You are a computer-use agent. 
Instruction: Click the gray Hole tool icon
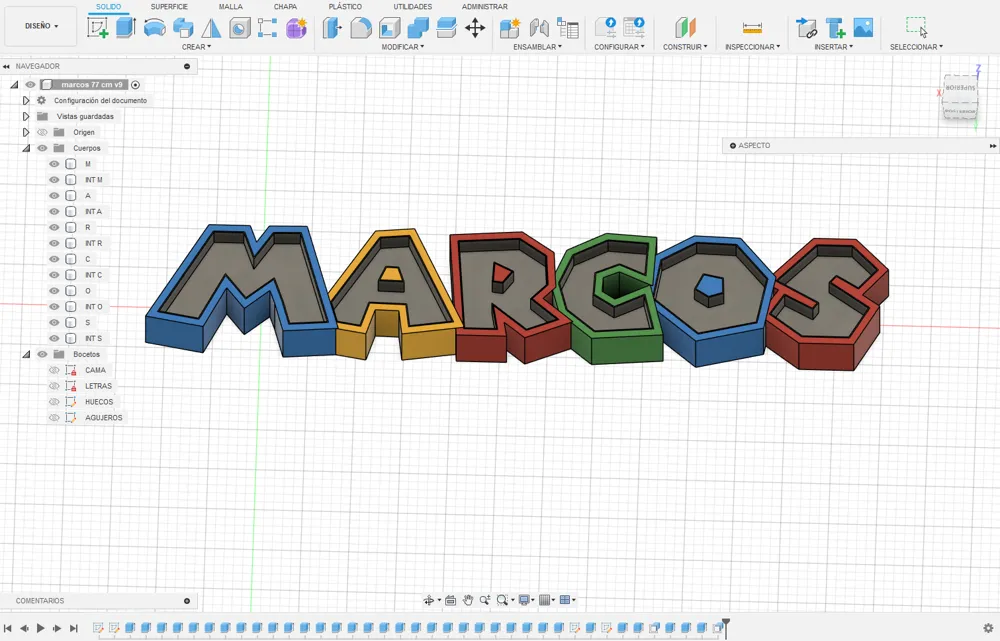[240, 28]
